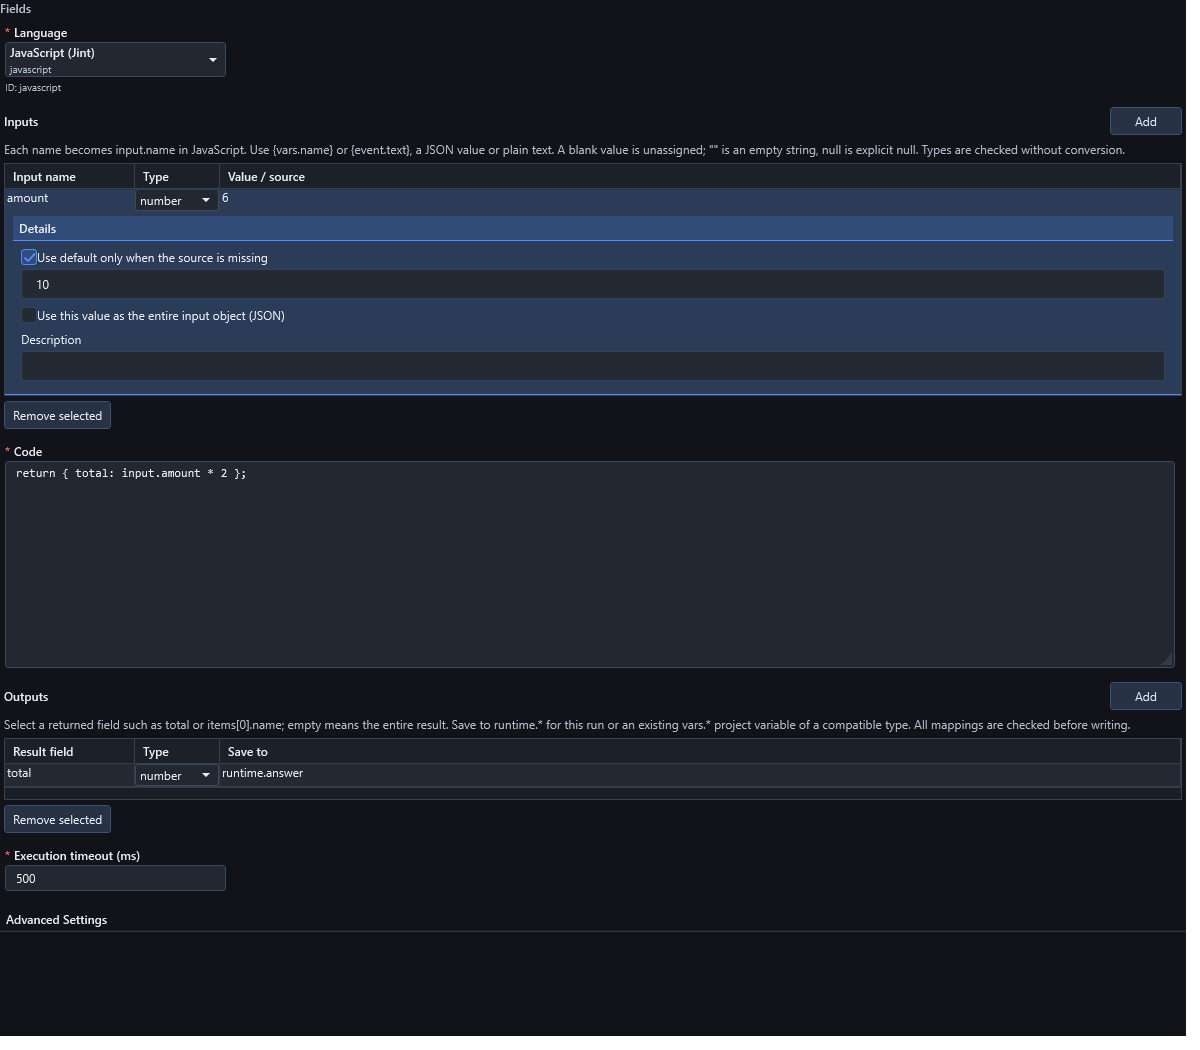Grab the code editor resize handle corner
The height and width of the screenshot is (1050, 1200).
click(x=1166, y=659)
